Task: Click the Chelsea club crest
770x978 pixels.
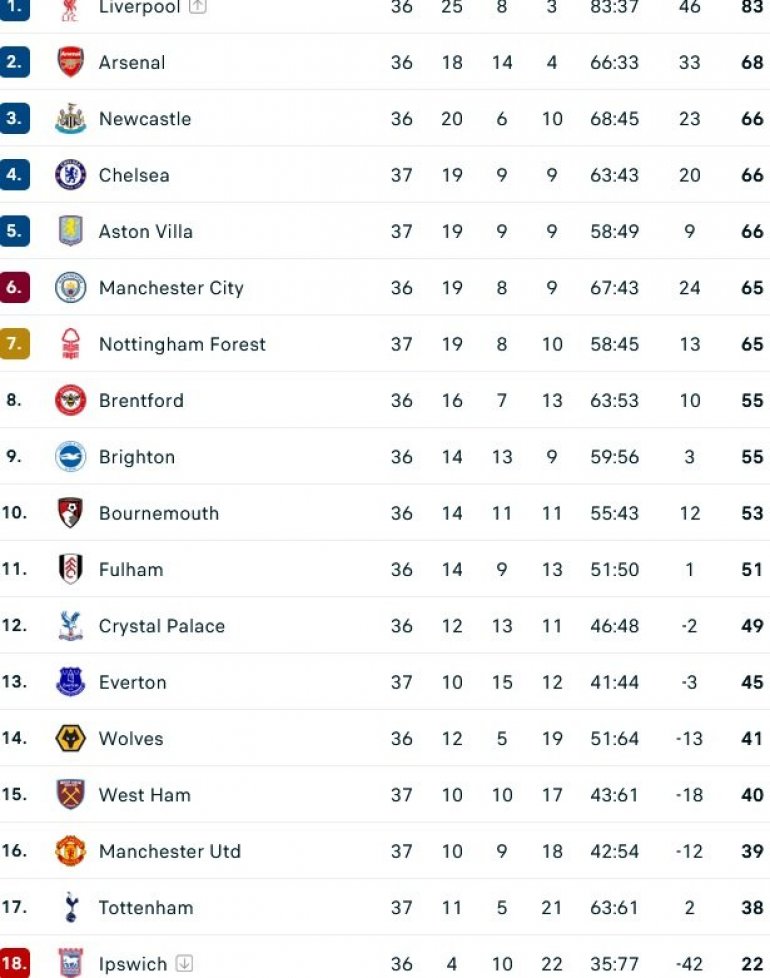Action: click(x=70, y=175)
